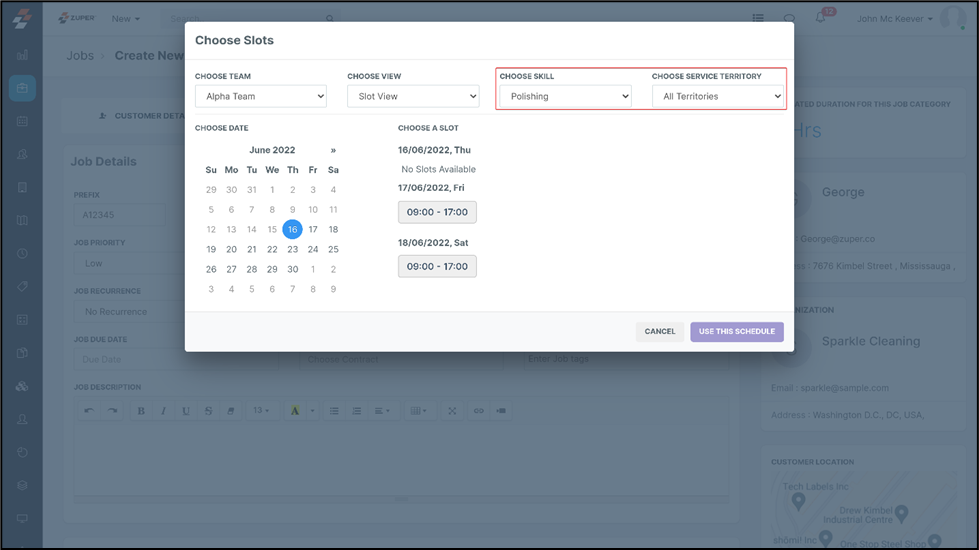
Task: Click the Use This Schedule button
Action: point(736,332)
